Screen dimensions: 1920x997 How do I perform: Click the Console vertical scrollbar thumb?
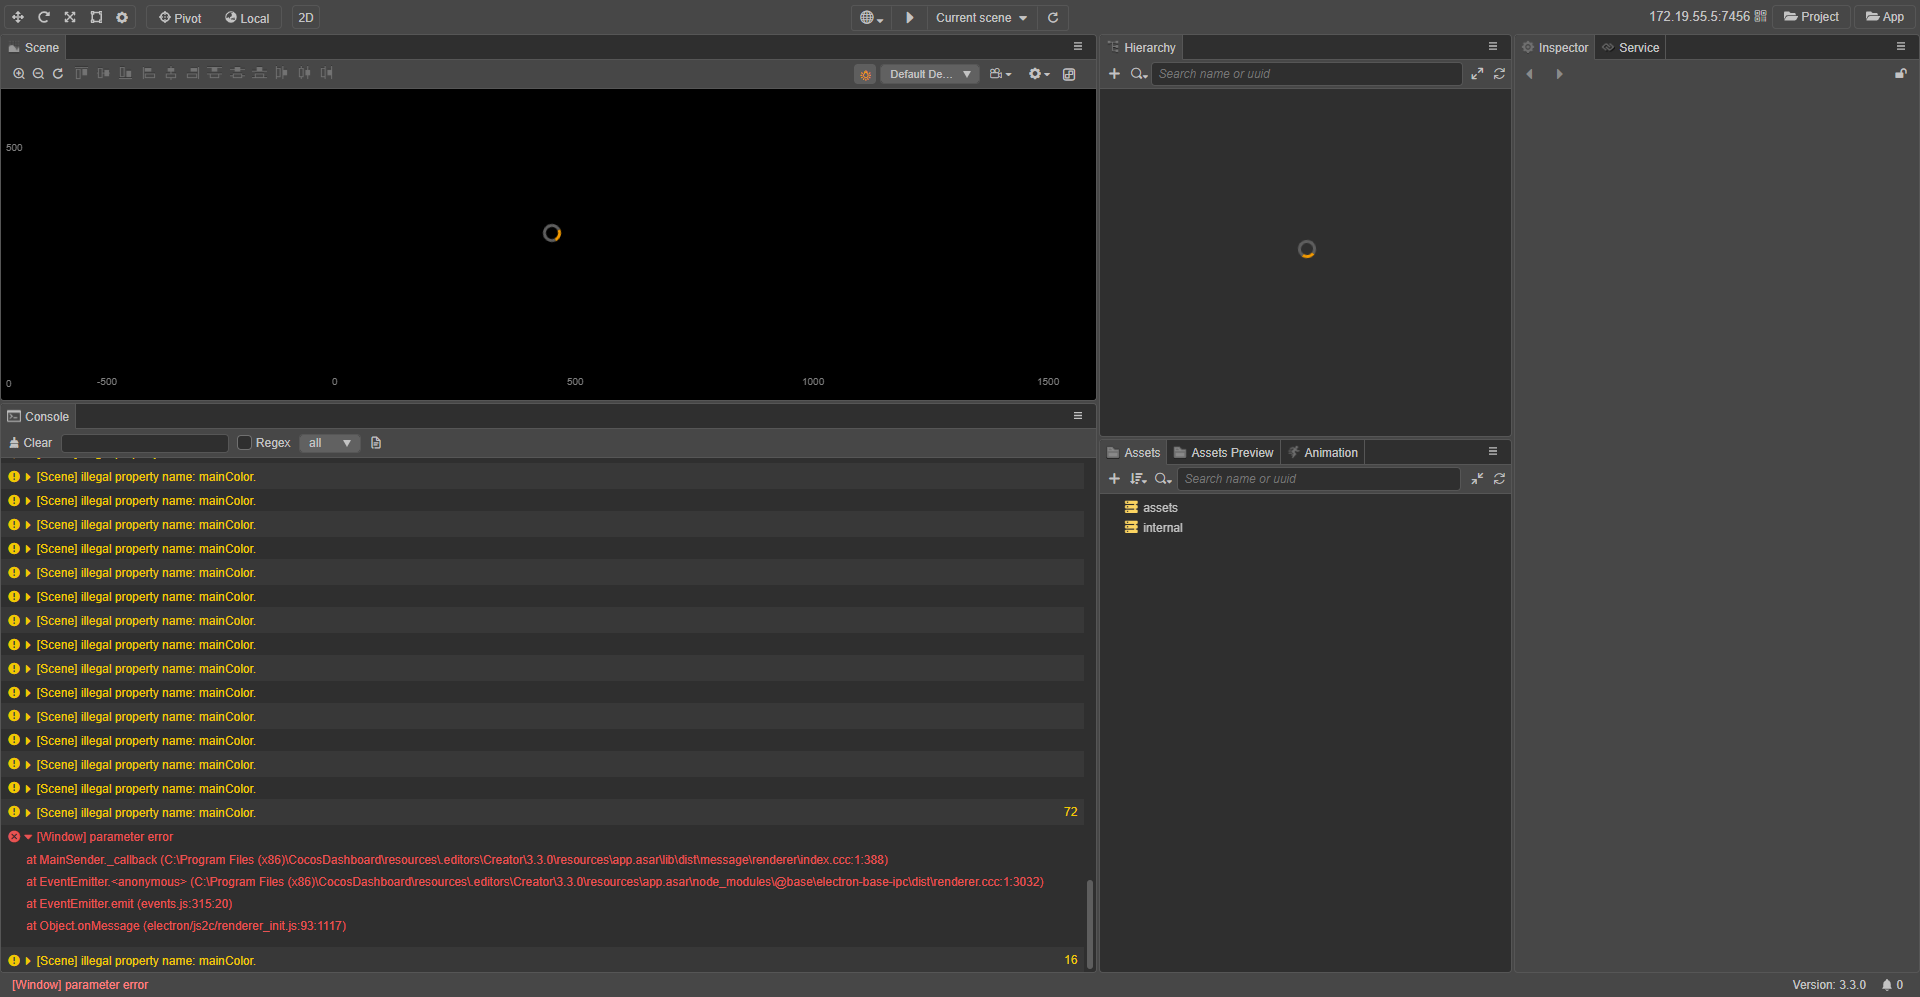(x=1090, y=923)
